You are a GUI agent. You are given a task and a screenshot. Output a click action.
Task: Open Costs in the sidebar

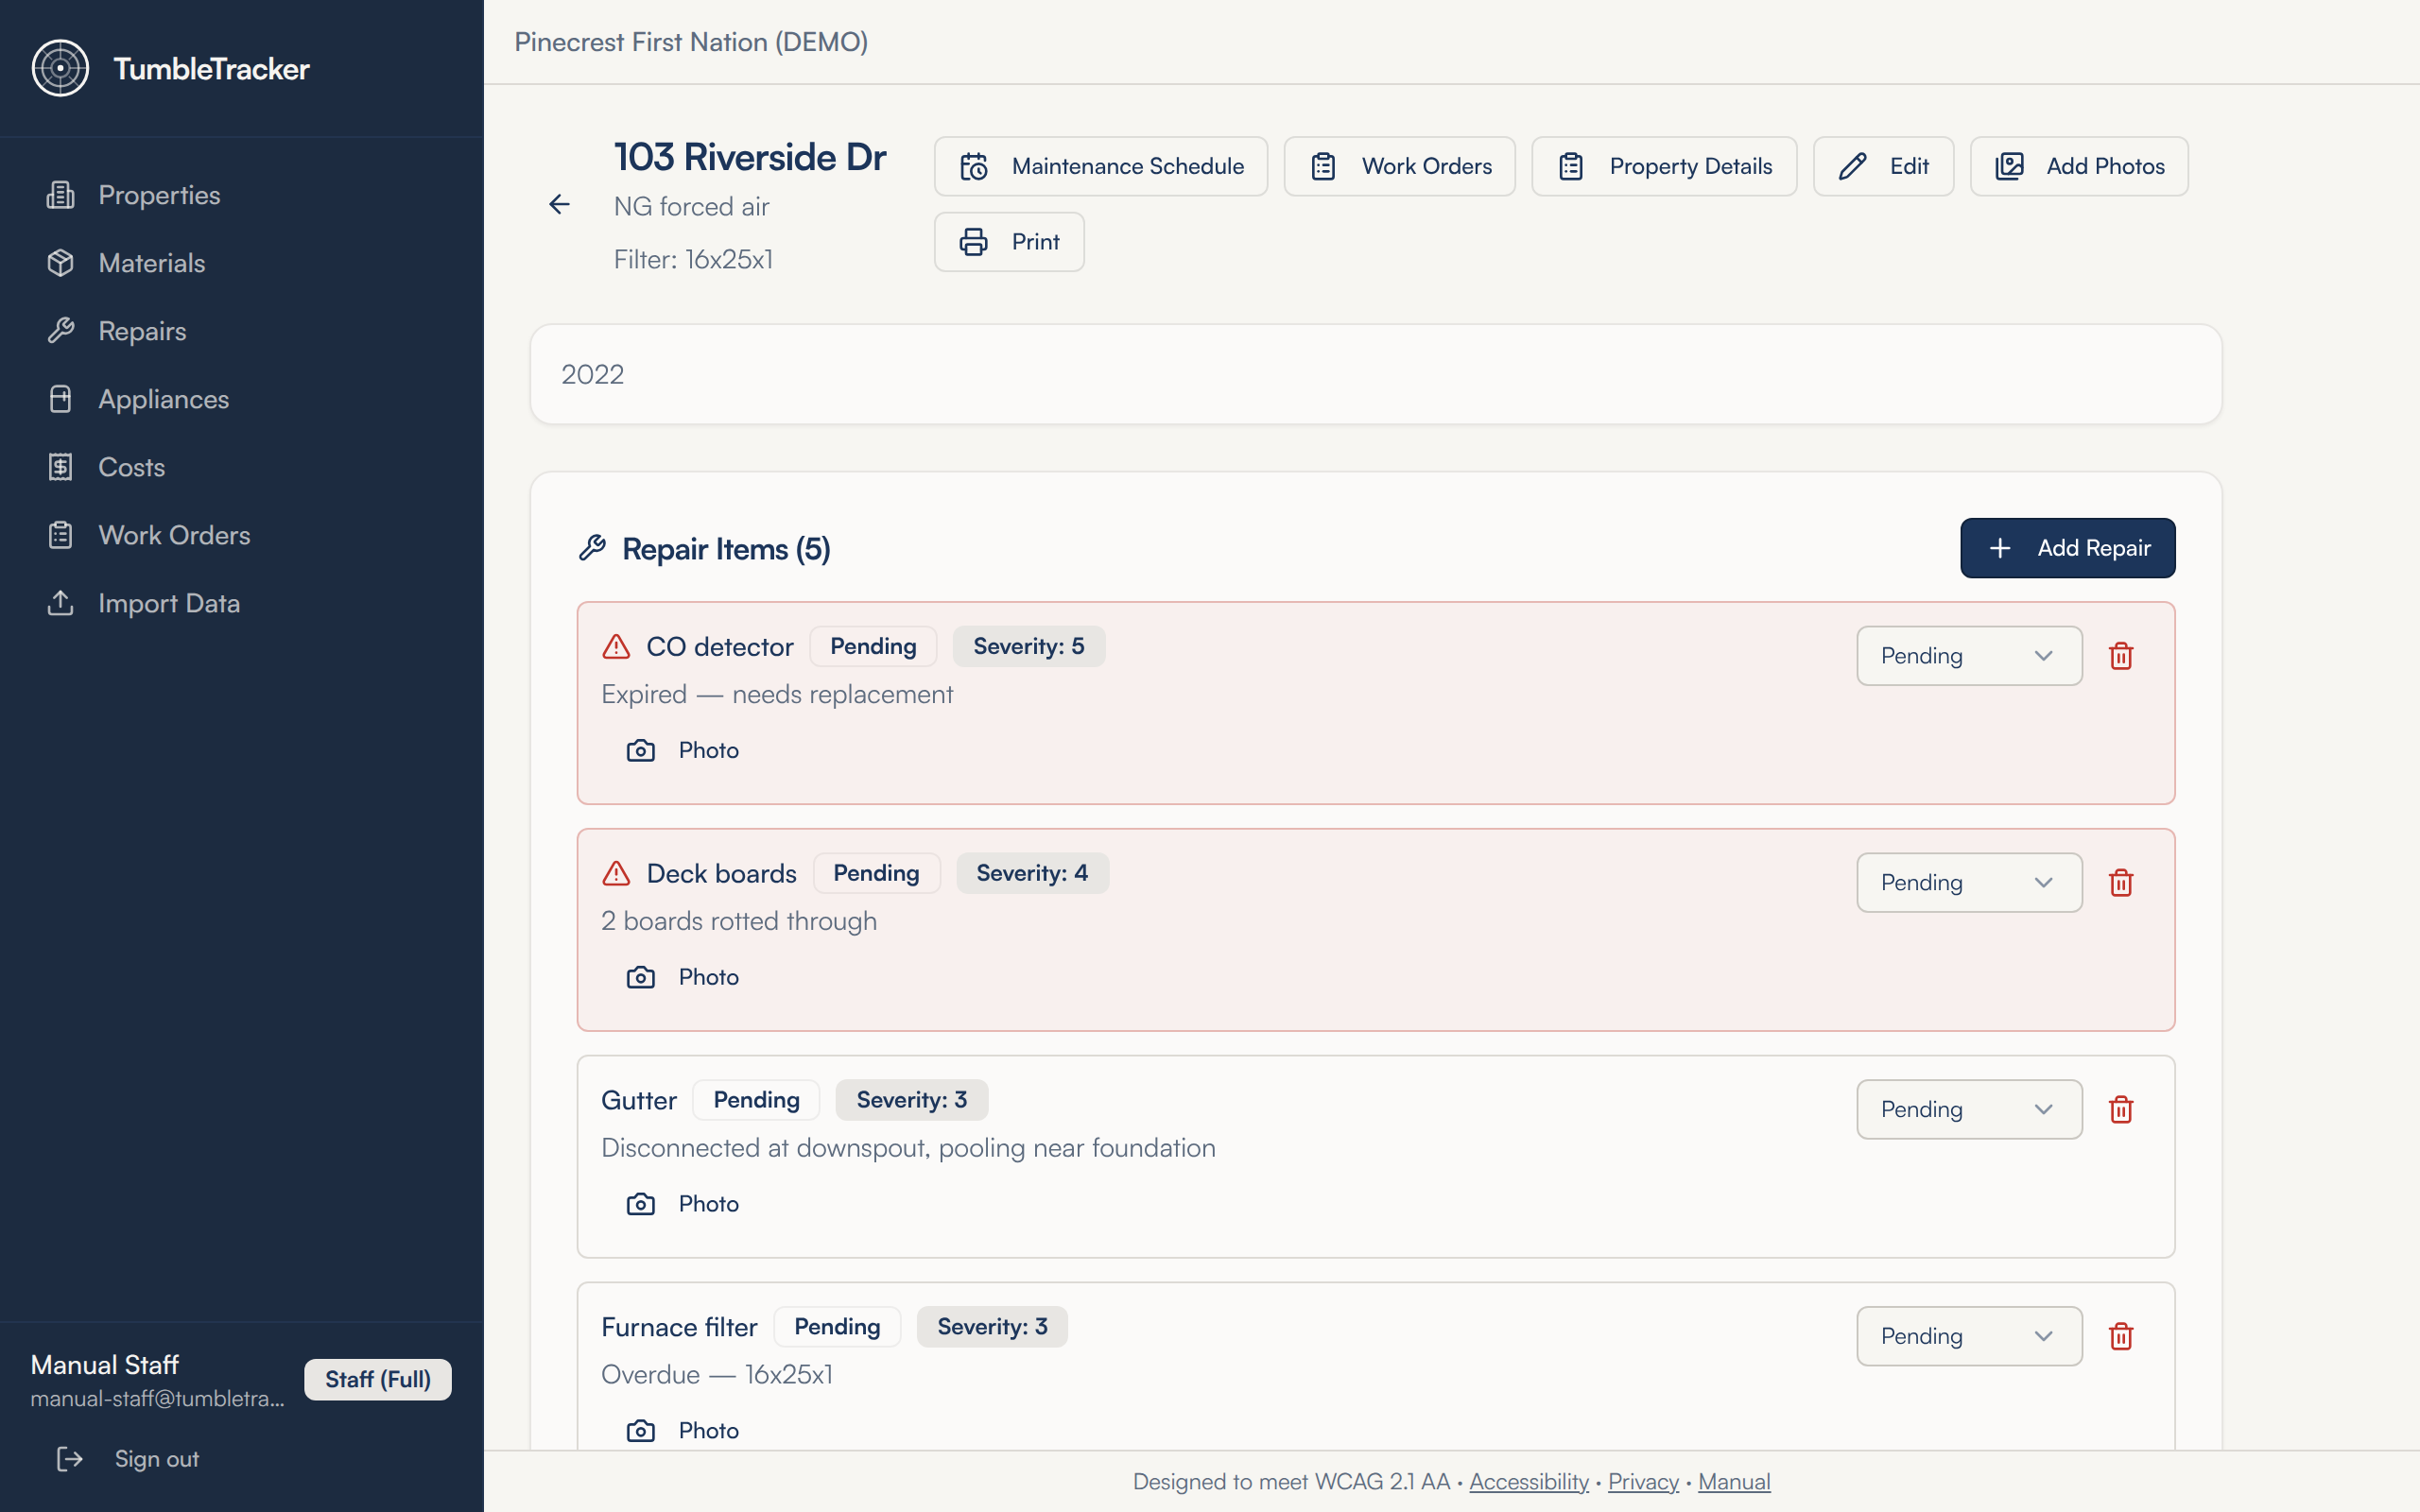[241, 467]
